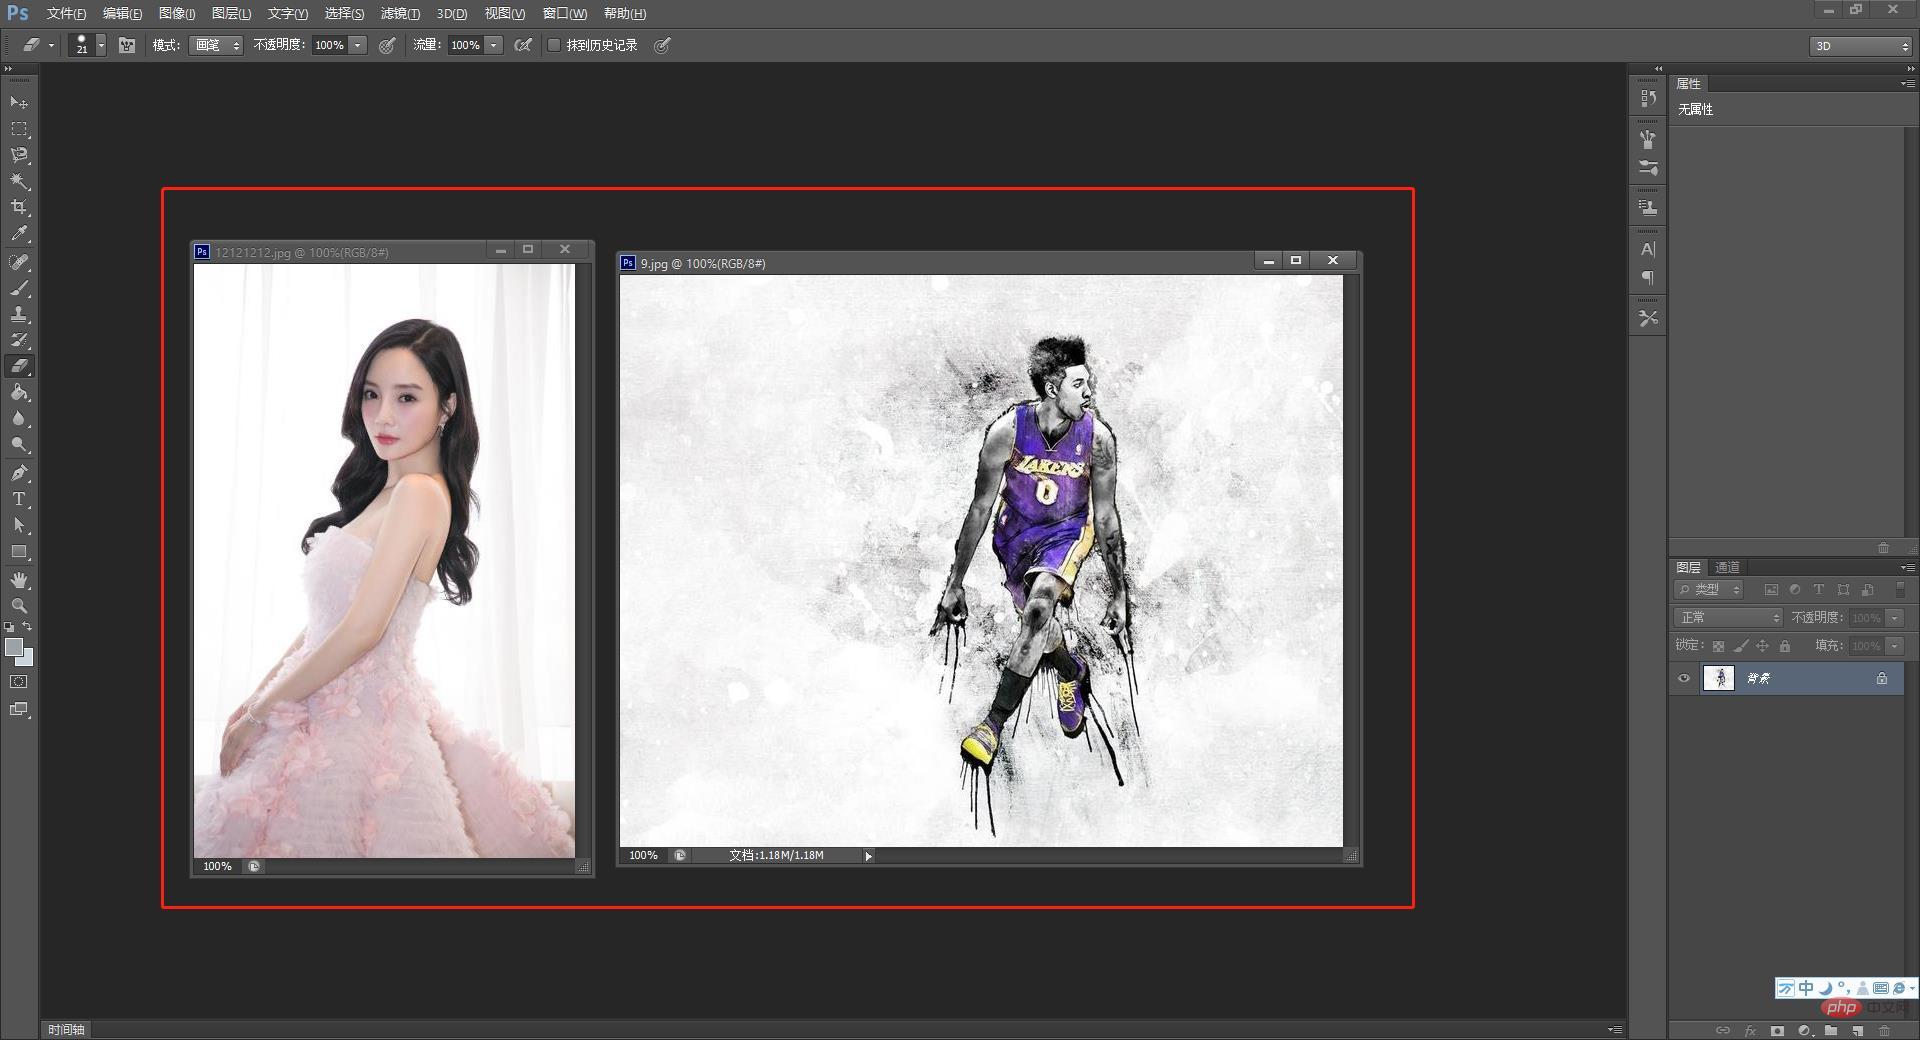Viewport: 1920px width, 1040px height.
Task: Select the Blur tool
Action: coord(19,418)
